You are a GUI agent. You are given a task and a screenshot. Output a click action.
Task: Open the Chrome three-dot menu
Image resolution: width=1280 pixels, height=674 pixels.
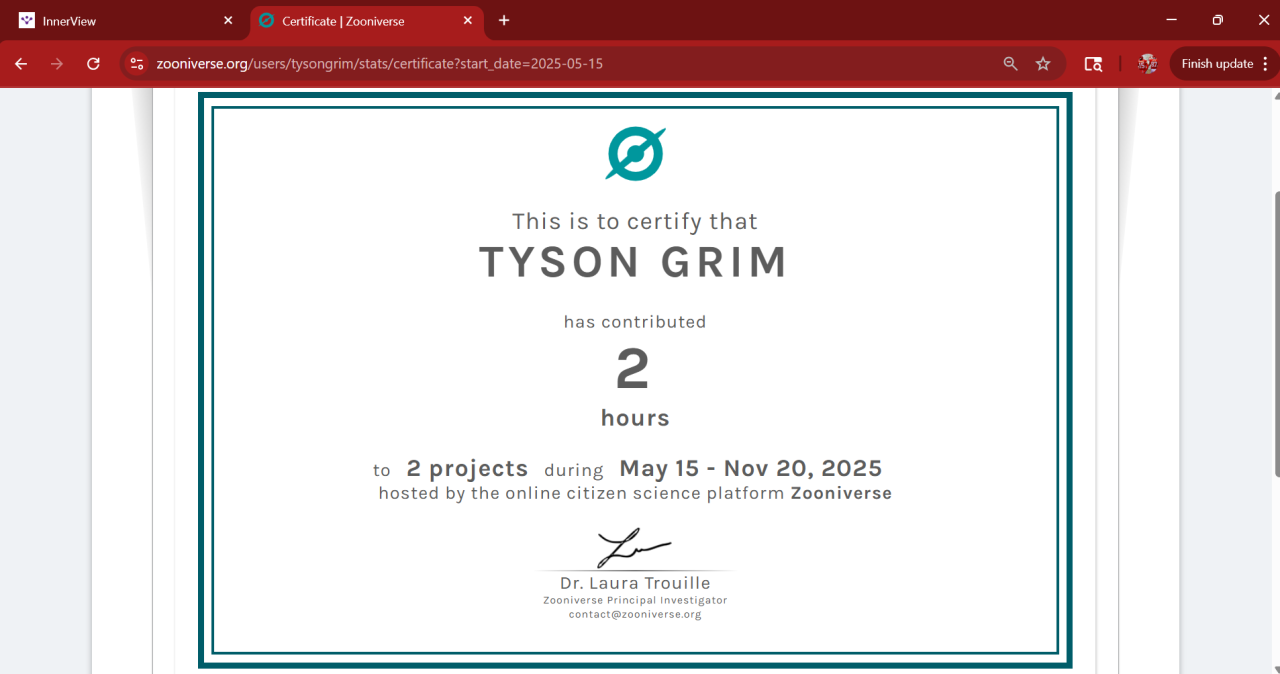1265,64
